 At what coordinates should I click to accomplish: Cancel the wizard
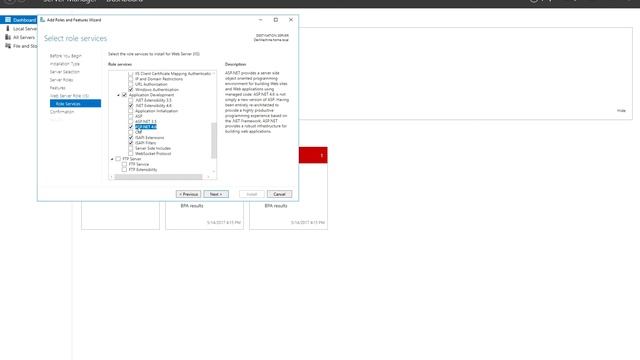point(279,194)
